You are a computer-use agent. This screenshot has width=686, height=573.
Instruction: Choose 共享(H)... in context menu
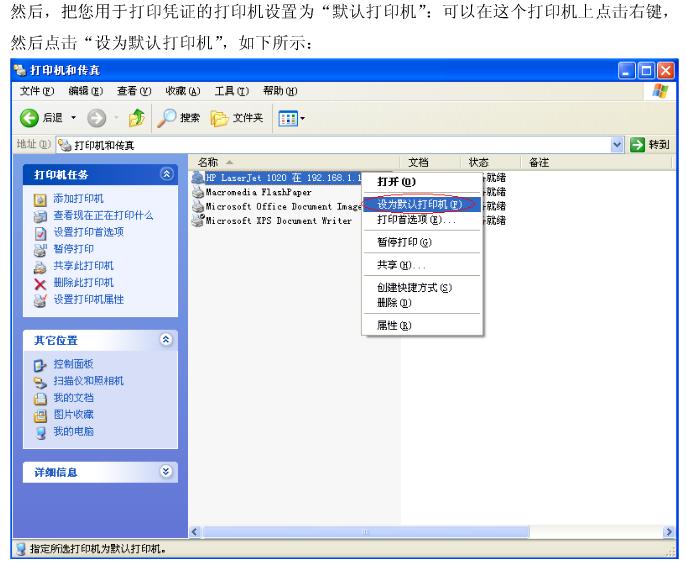click(x=422, y=265)
